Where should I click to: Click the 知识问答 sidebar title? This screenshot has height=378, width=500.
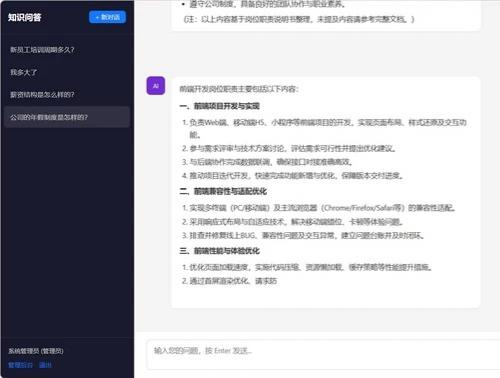click(x=24, y=17)
